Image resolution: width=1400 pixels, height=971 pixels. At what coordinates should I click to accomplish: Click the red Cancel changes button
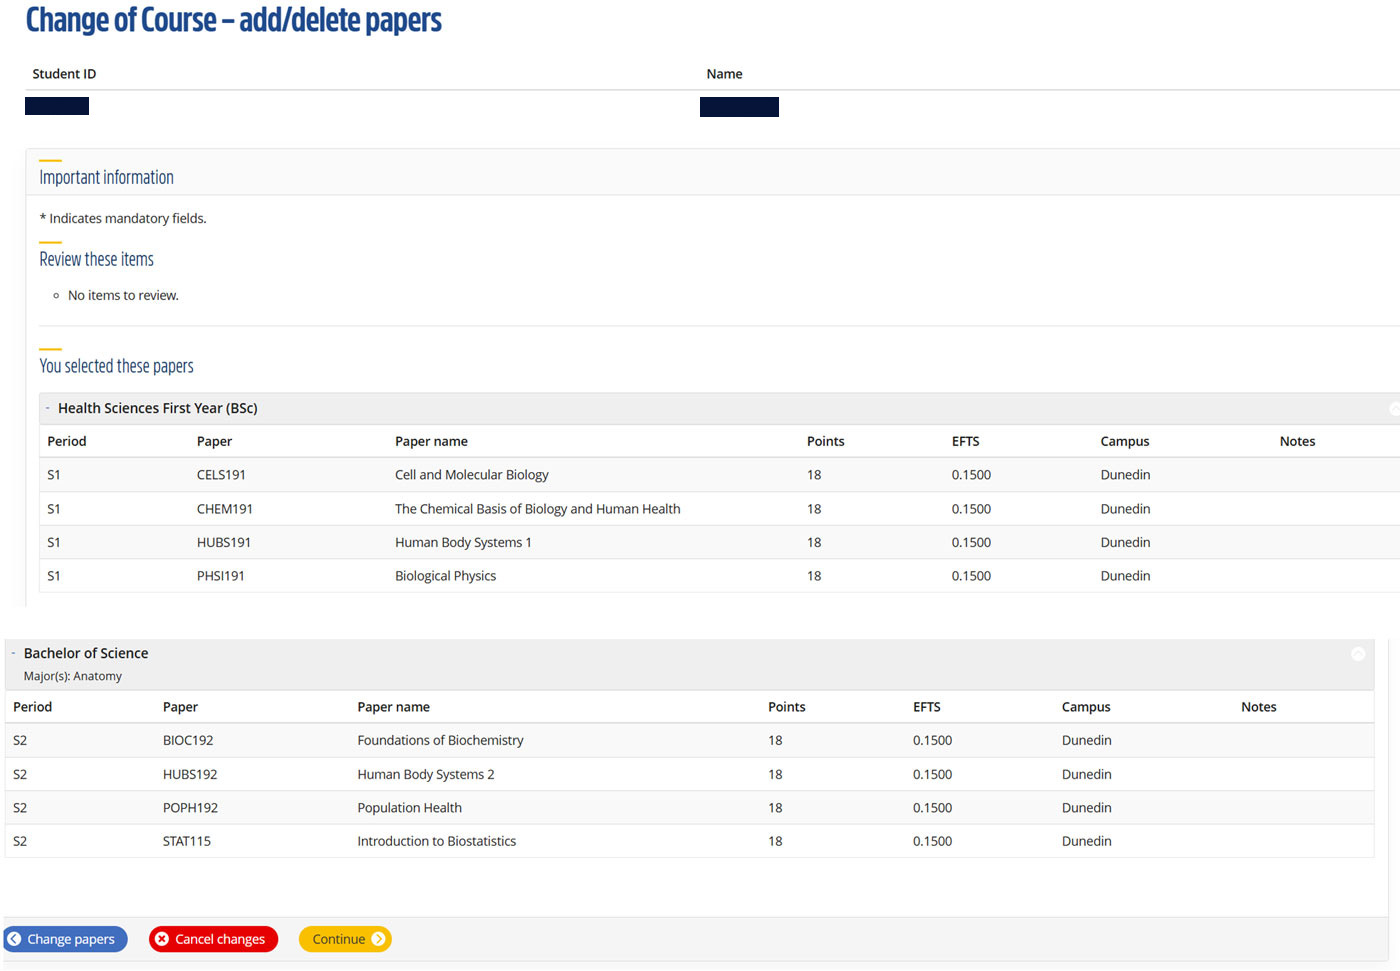[213, 939]
